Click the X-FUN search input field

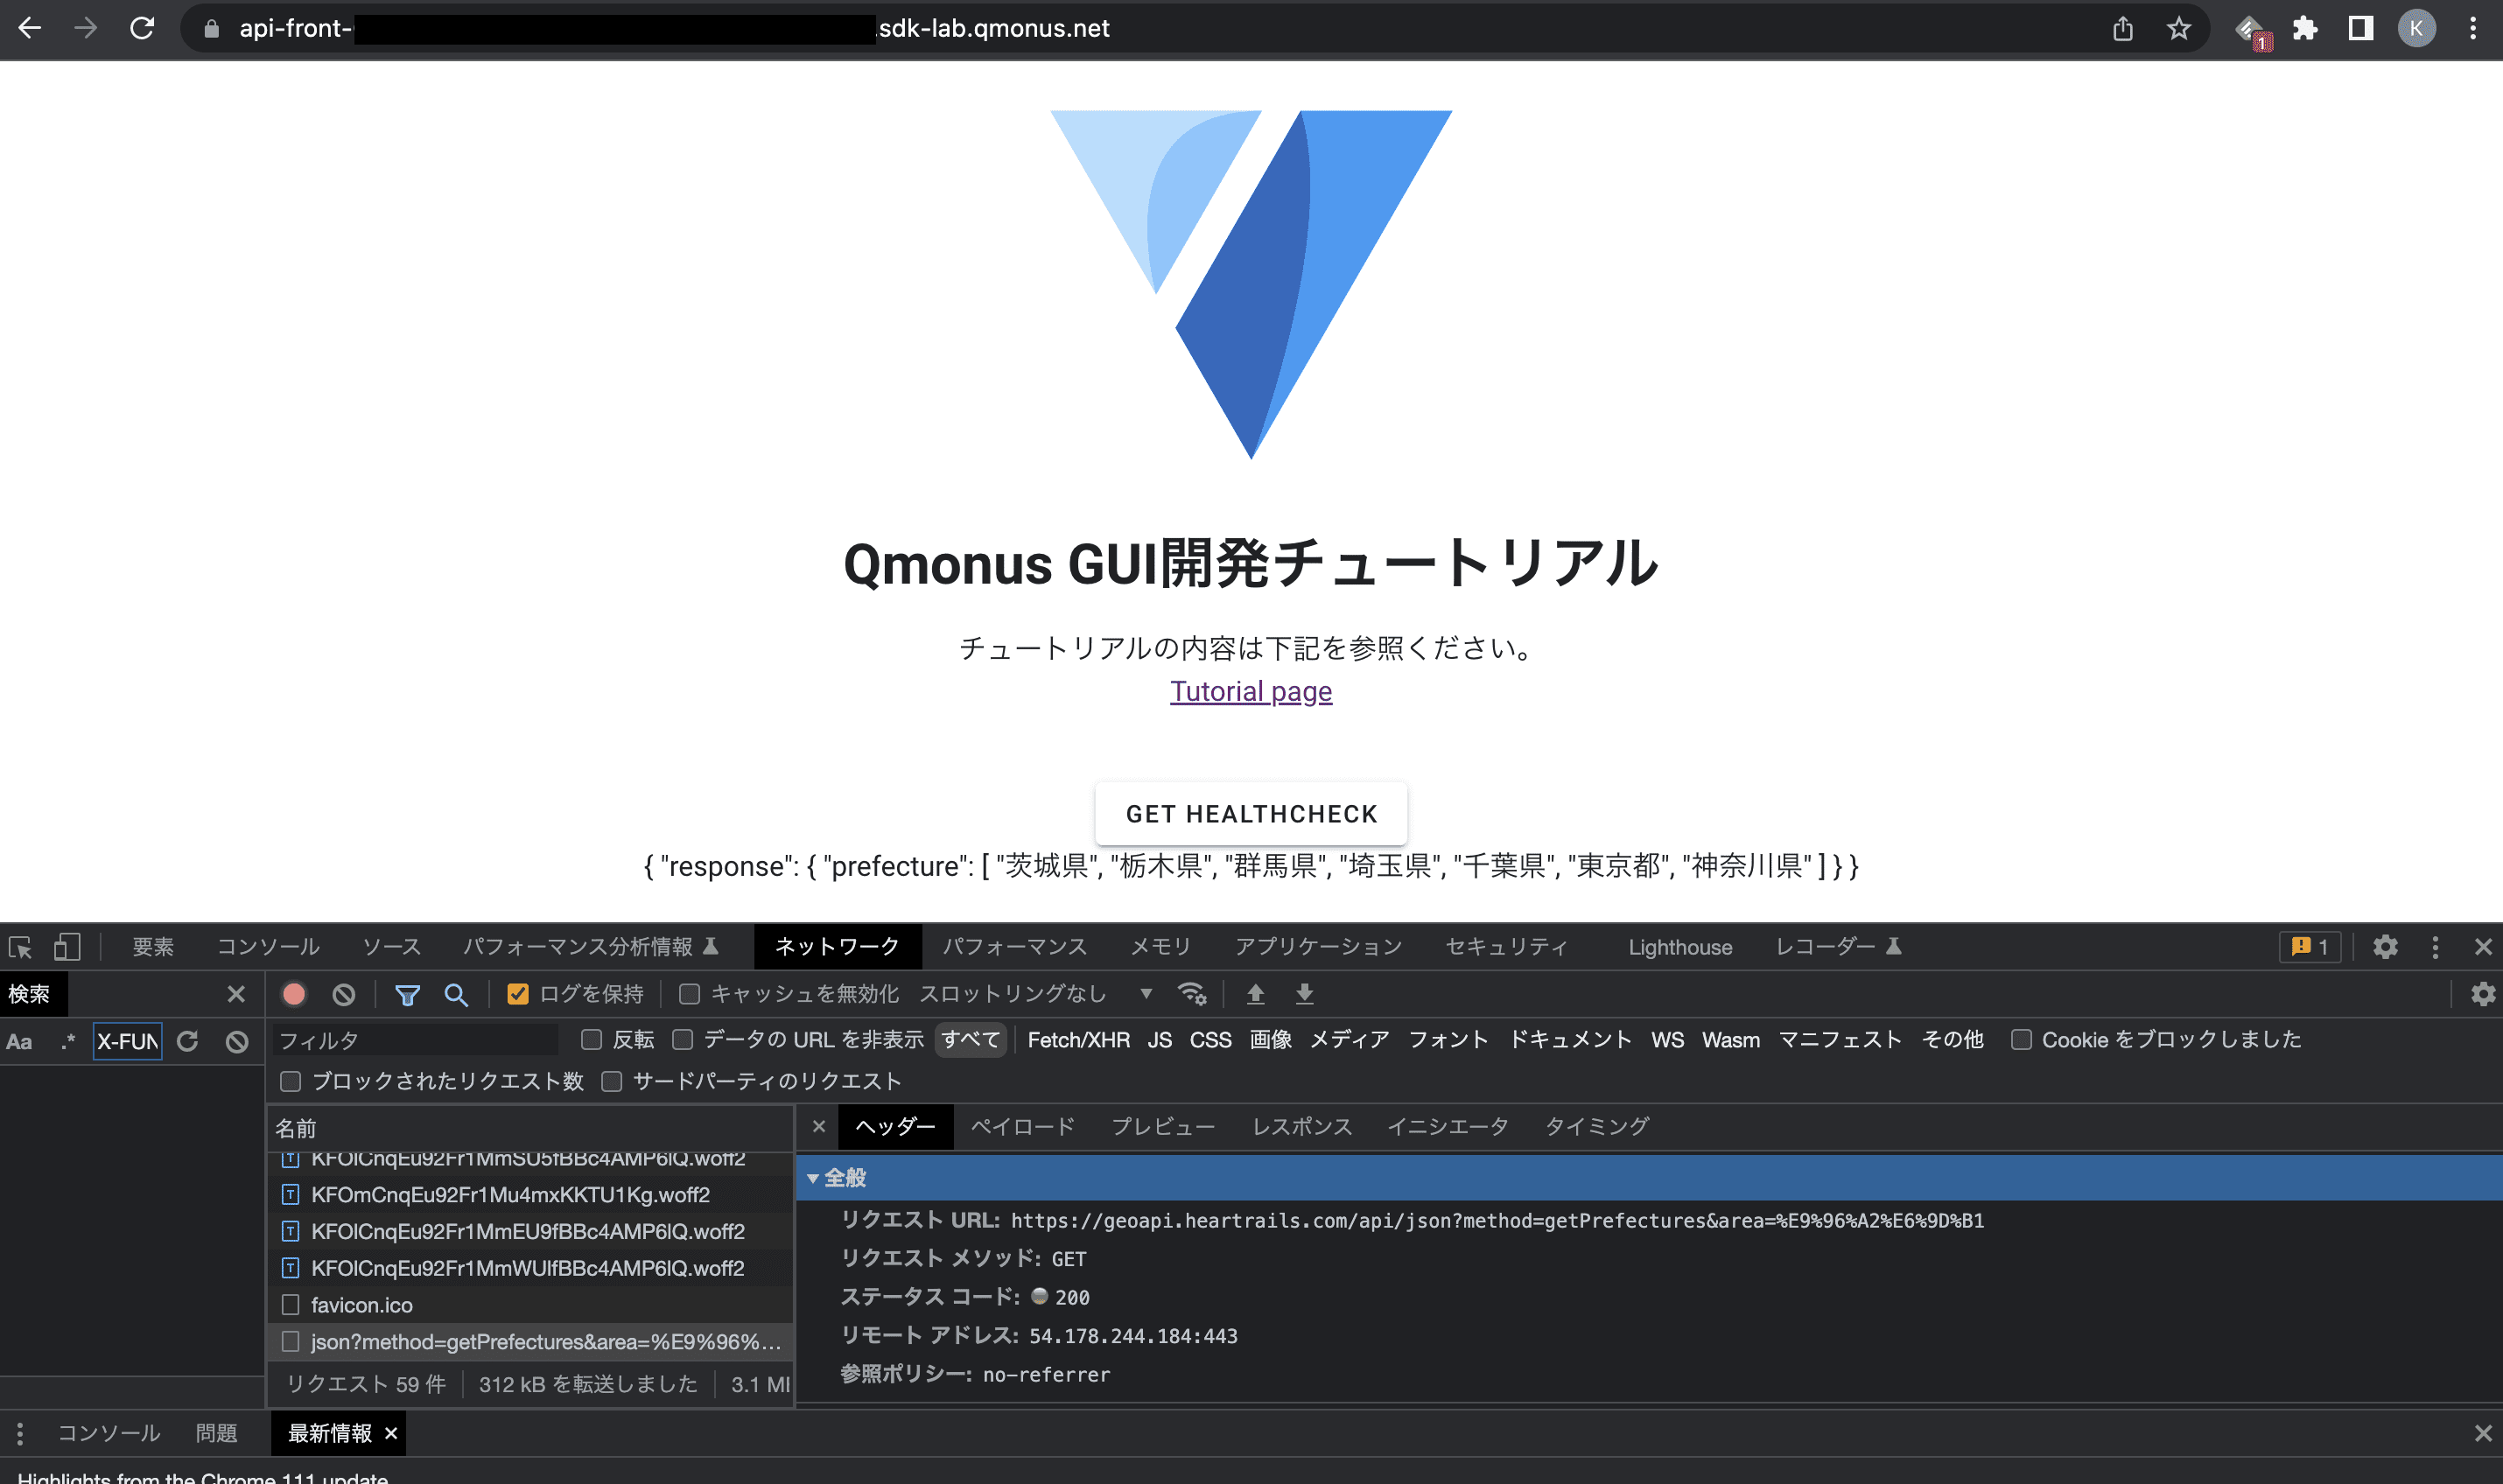pyautogui.click(x=128, y=1041)
